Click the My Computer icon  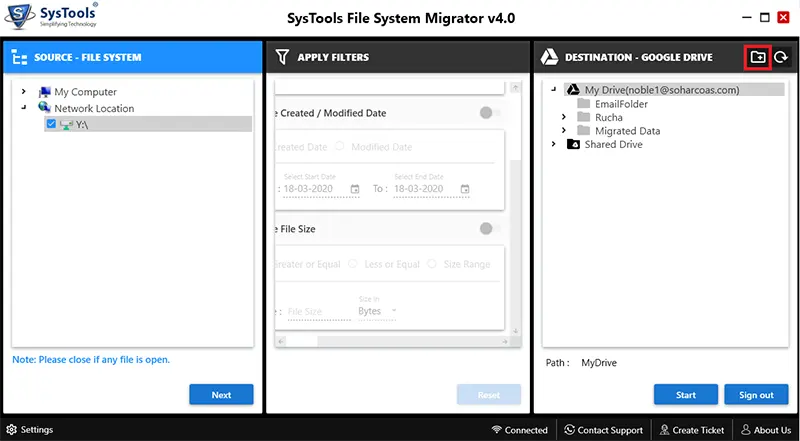tap(45, 92)
